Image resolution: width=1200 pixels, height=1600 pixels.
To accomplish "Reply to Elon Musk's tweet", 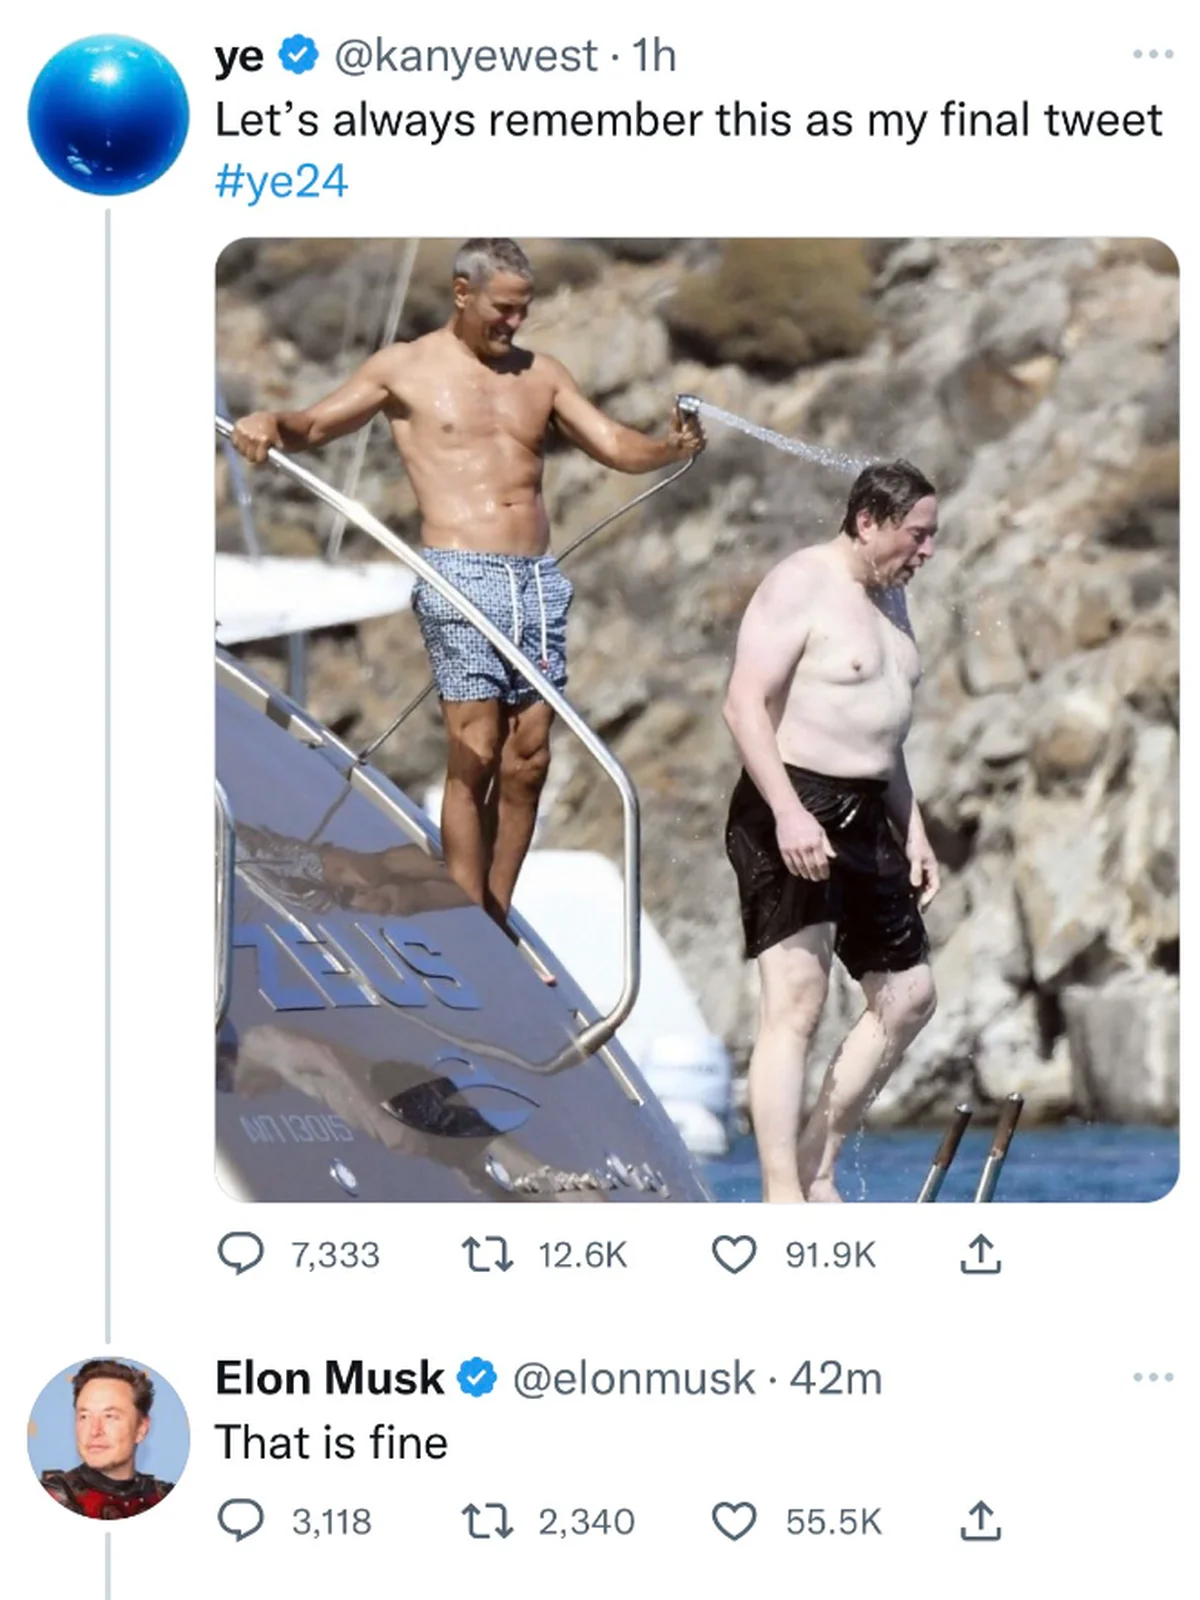I will pos(241,1521).
